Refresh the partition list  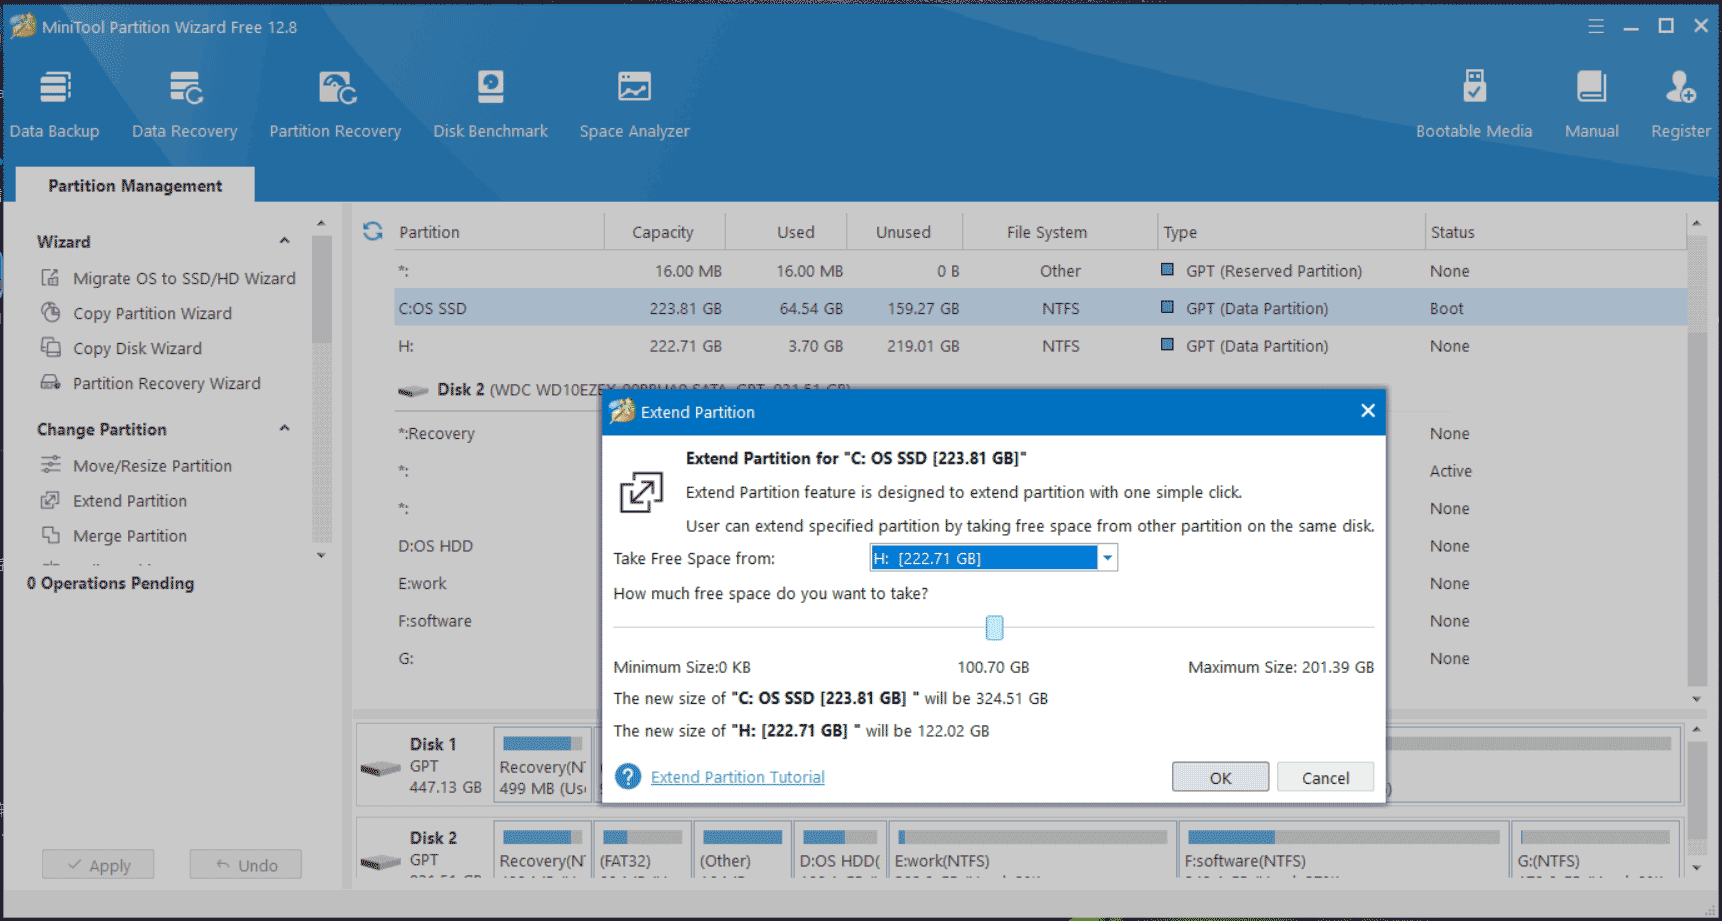(373, 231)
